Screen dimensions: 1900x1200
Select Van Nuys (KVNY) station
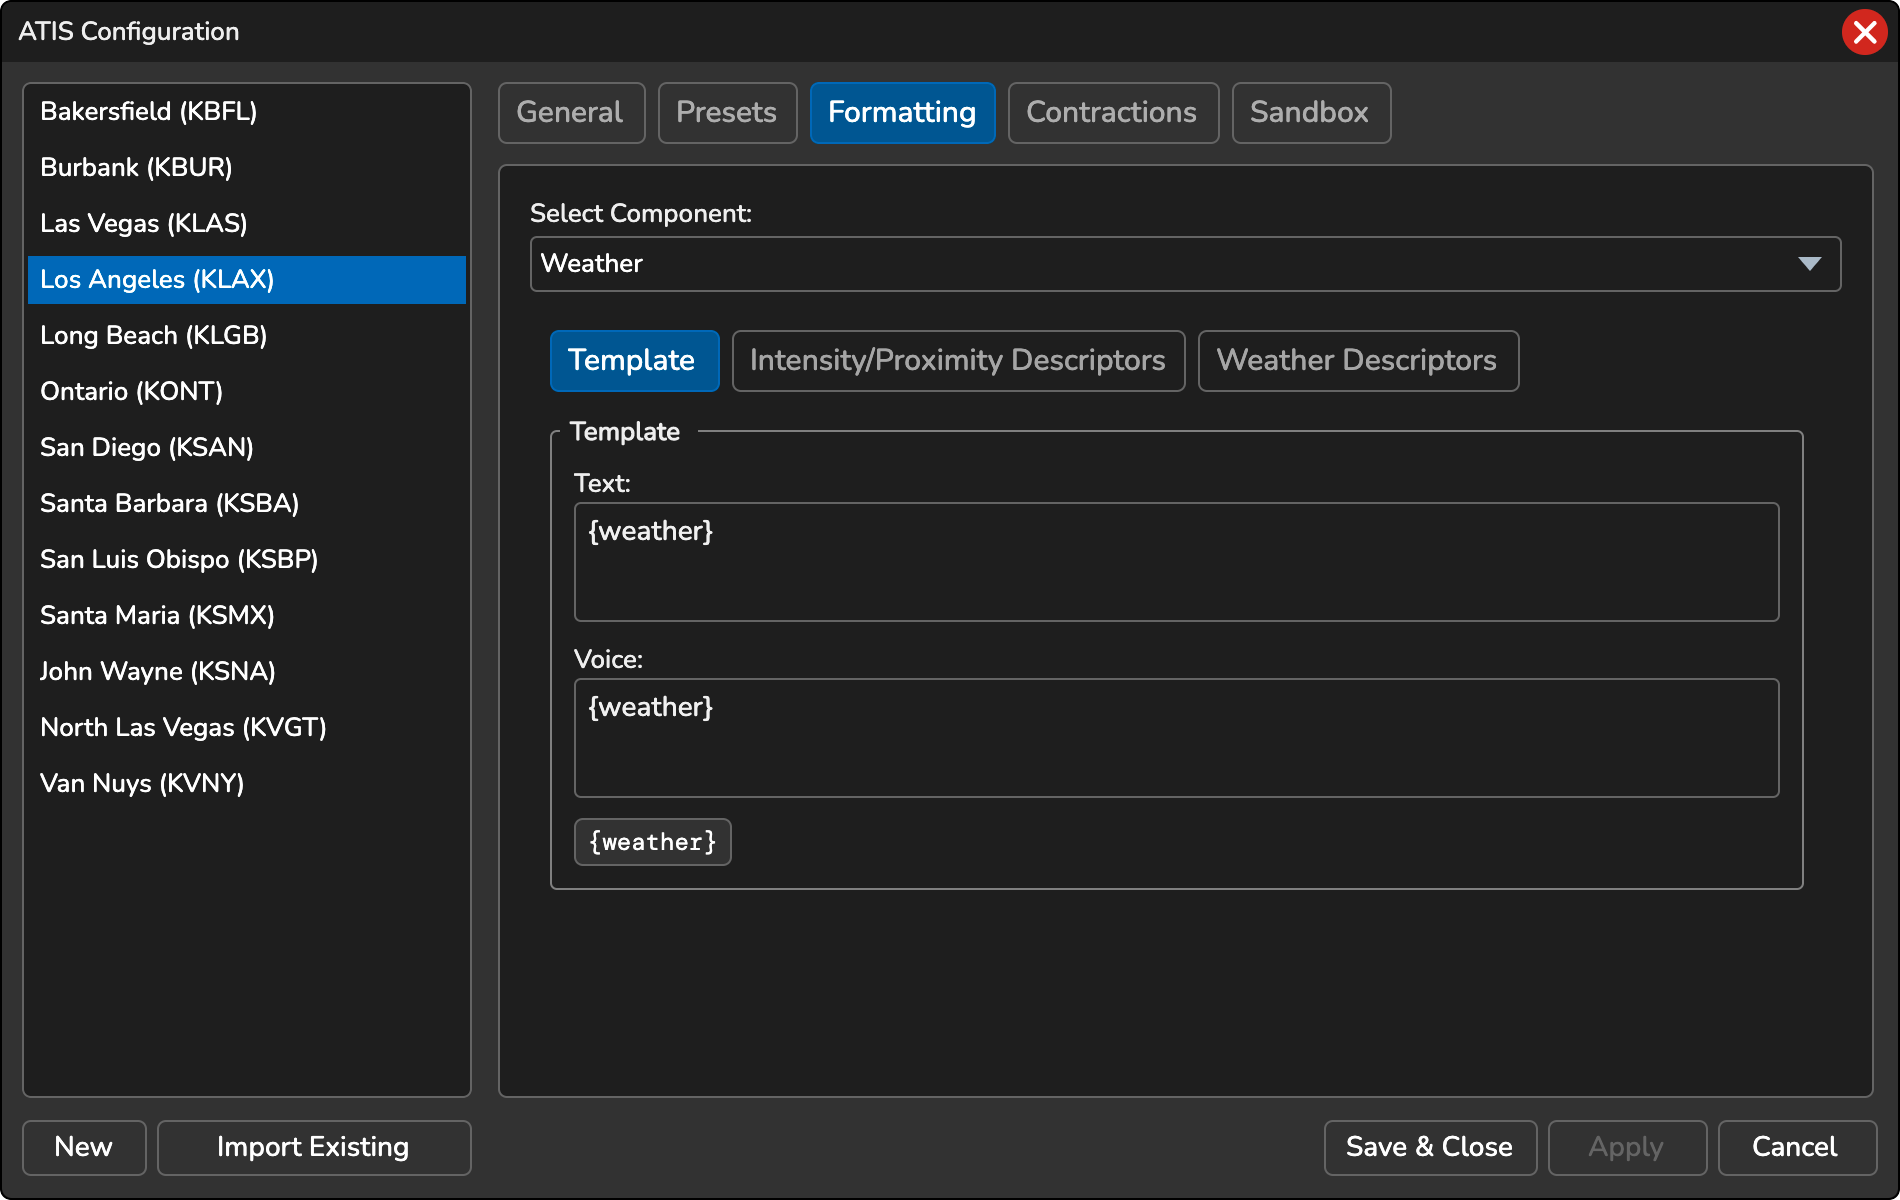(x=142, y=784)
